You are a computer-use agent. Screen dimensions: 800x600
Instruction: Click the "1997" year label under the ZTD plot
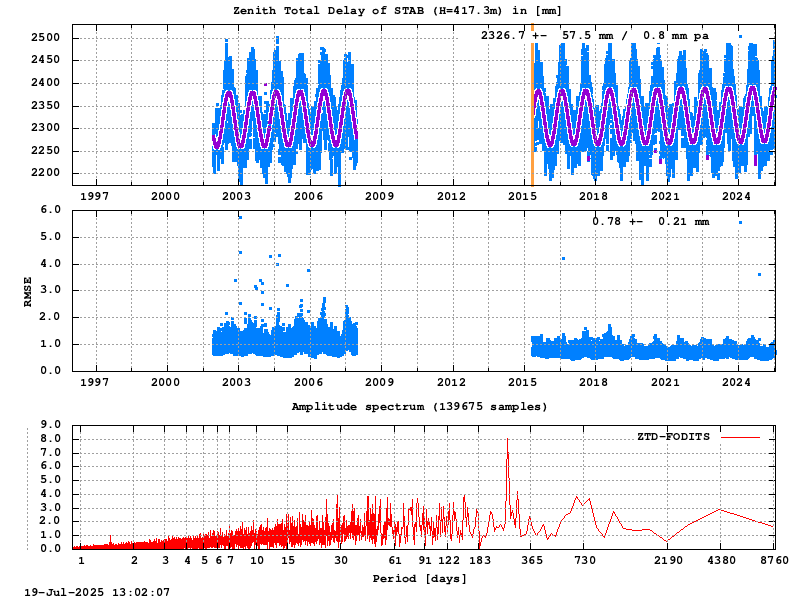click(94, 196)
